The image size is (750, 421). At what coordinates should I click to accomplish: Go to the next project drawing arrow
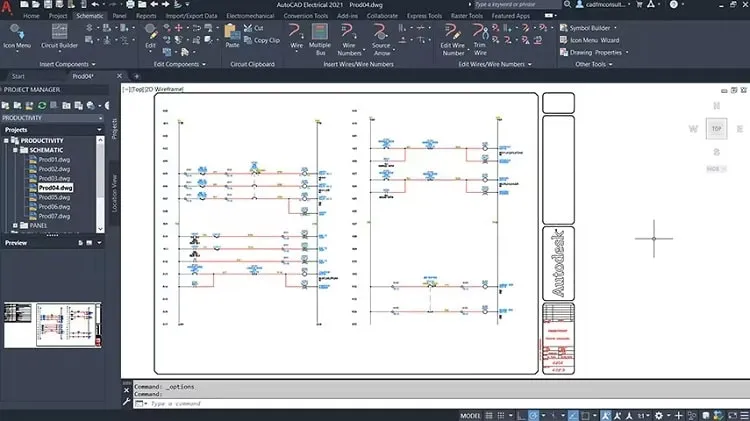[x=165, y=4]
